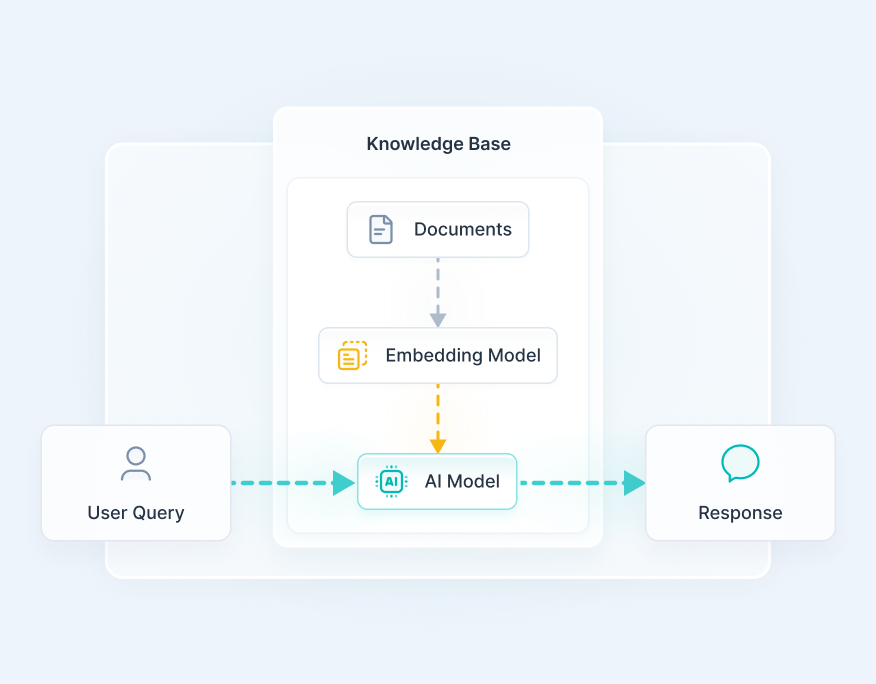Select the Documents text label

[x=463, y=229]
